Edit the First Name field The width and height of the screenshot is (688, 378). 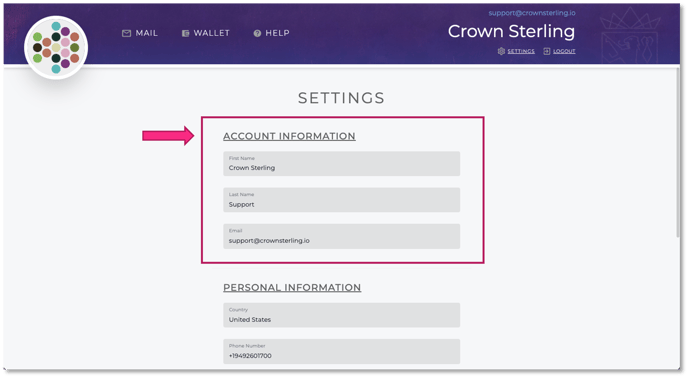click(341, 164)
